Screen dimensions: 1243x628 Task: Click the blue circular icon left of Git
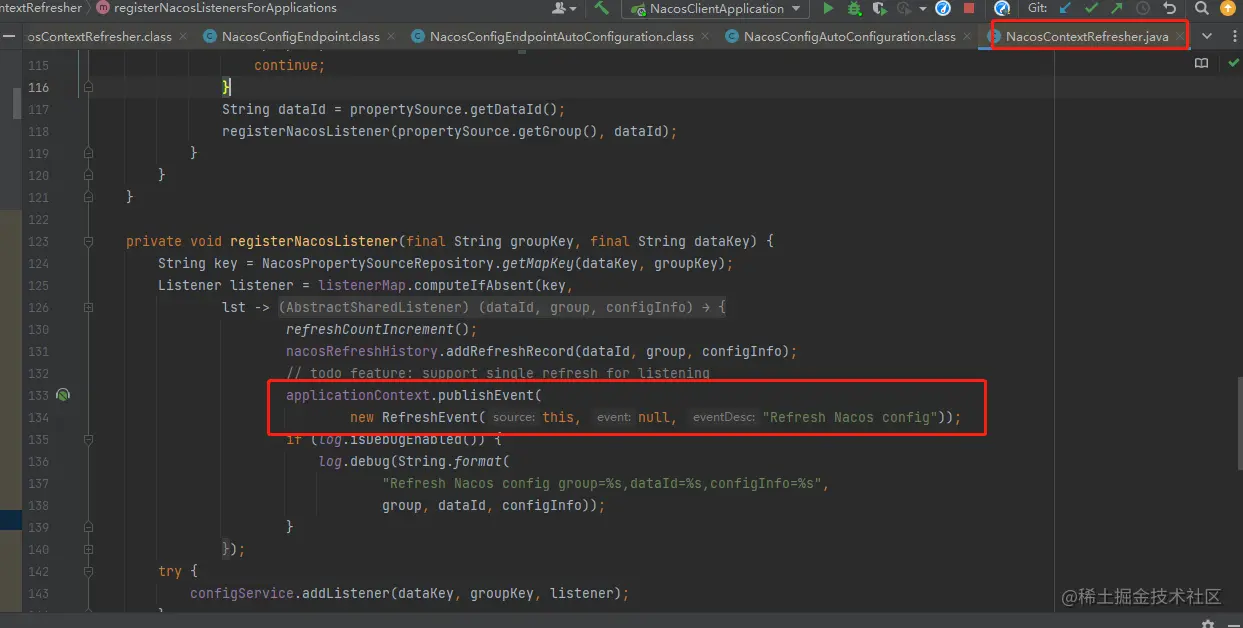[1002, 8]
